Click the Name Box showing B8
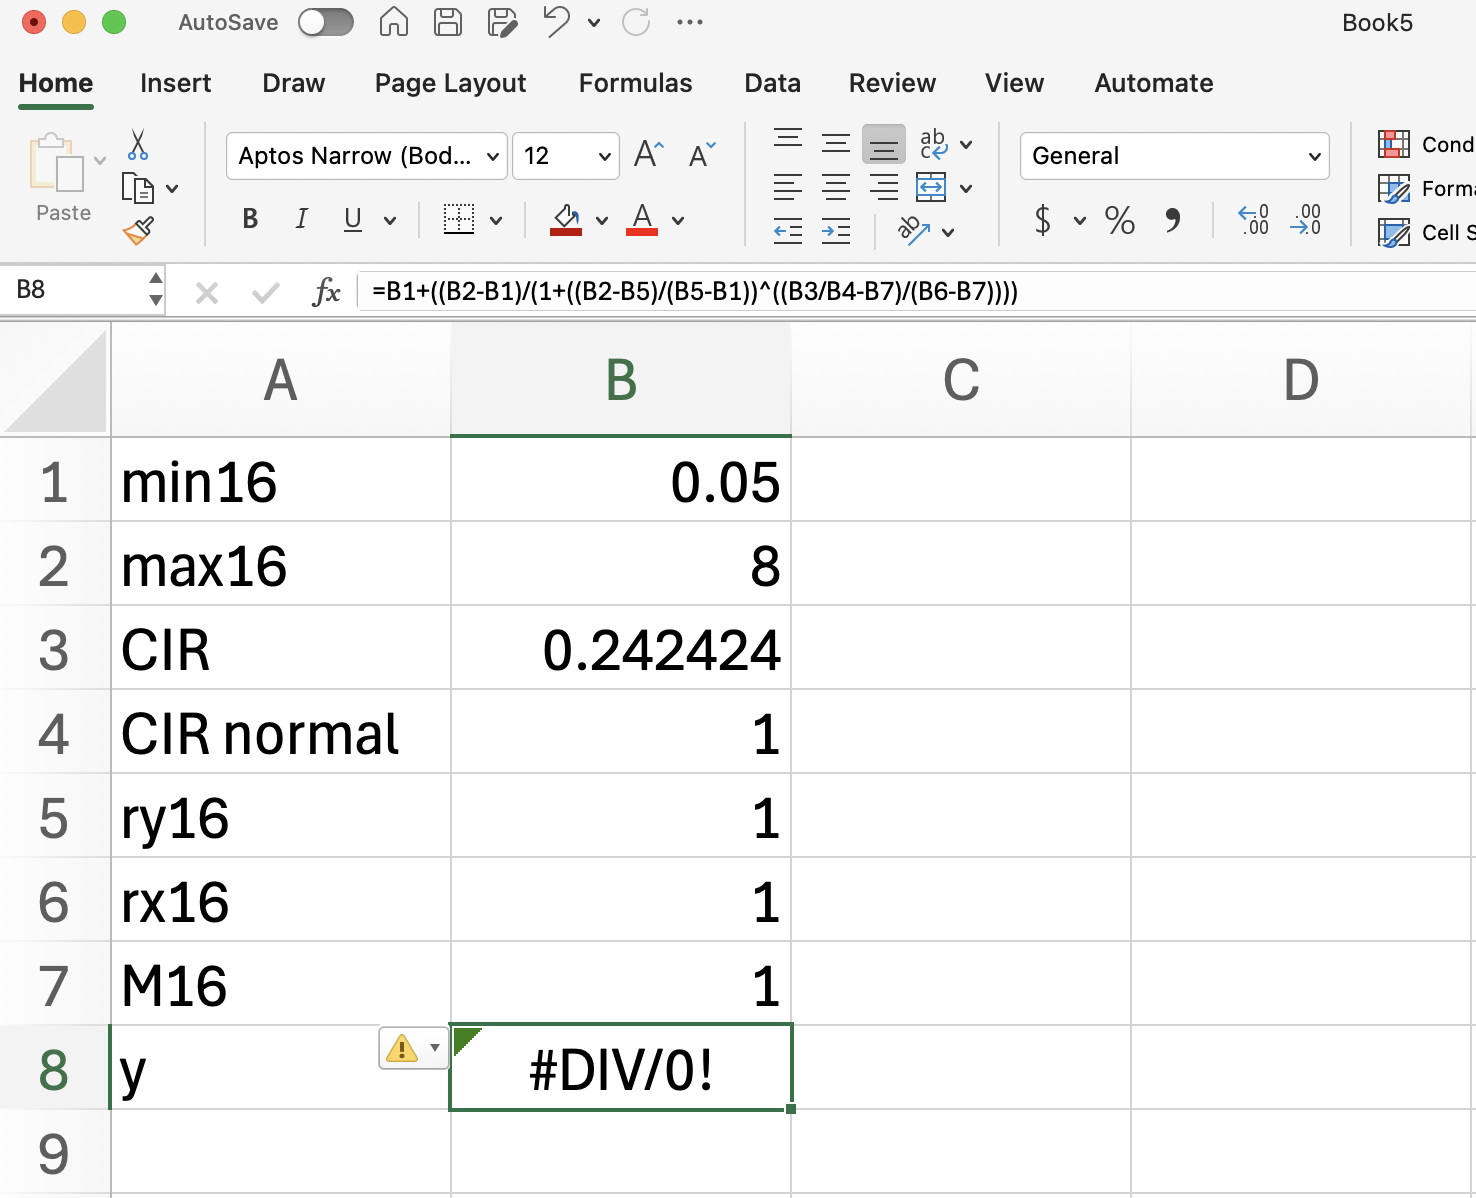 [x=75, y=290]
